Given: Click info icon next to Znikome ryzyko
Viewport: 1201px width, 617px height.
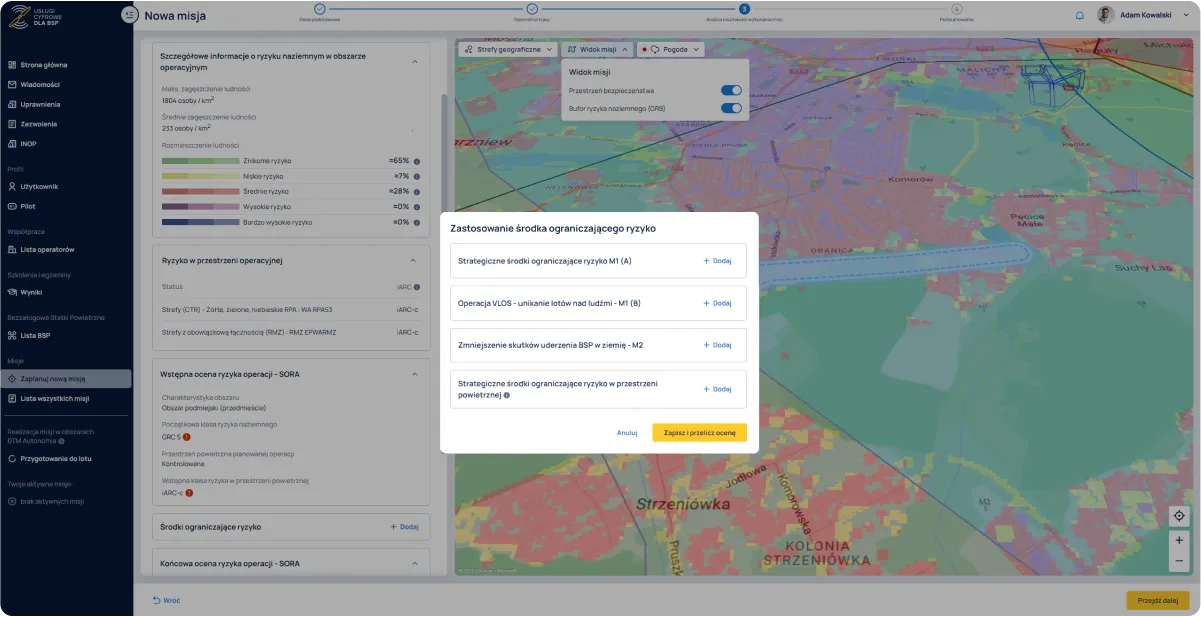Looking at the screenshot, I should click(x=417, y=160).
